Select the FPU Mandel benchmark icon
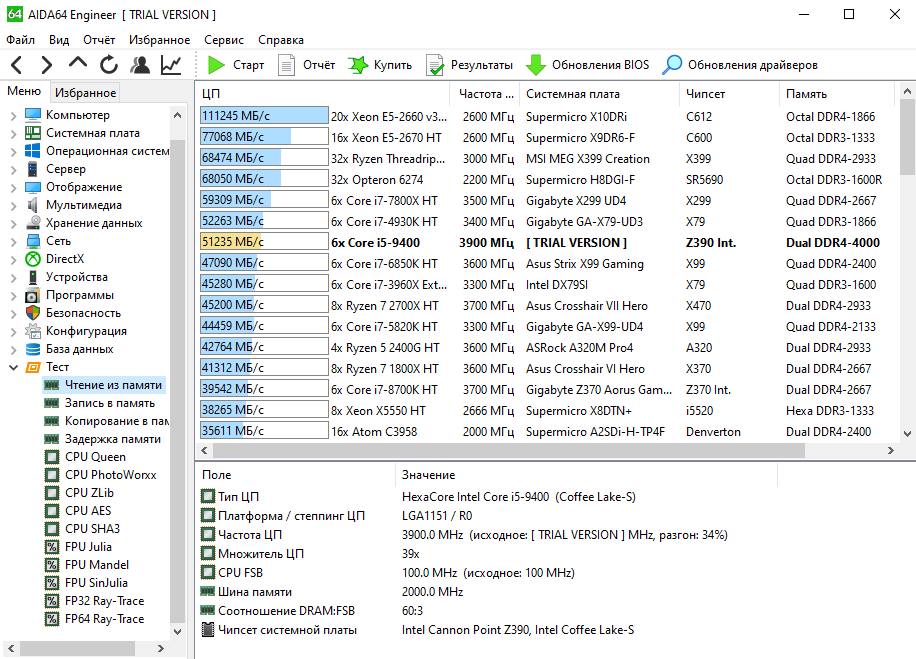 [52, 565]
